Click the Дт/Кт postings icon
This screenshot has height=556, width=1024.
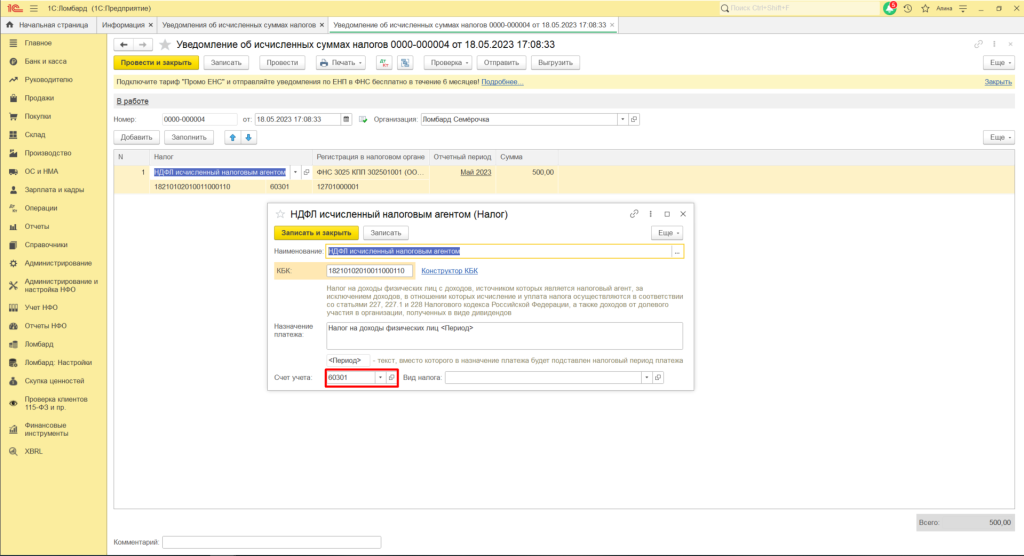[384, 62]
